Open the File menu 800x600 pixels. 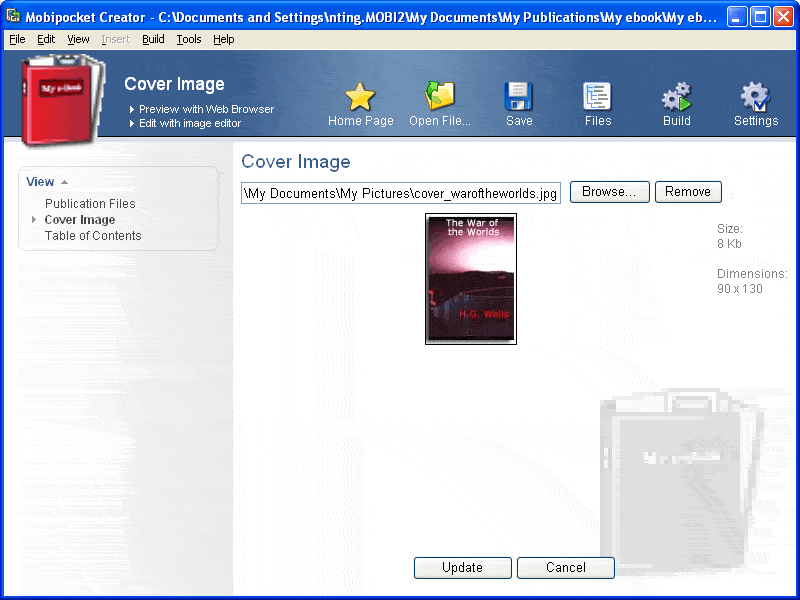coord(17,39)
